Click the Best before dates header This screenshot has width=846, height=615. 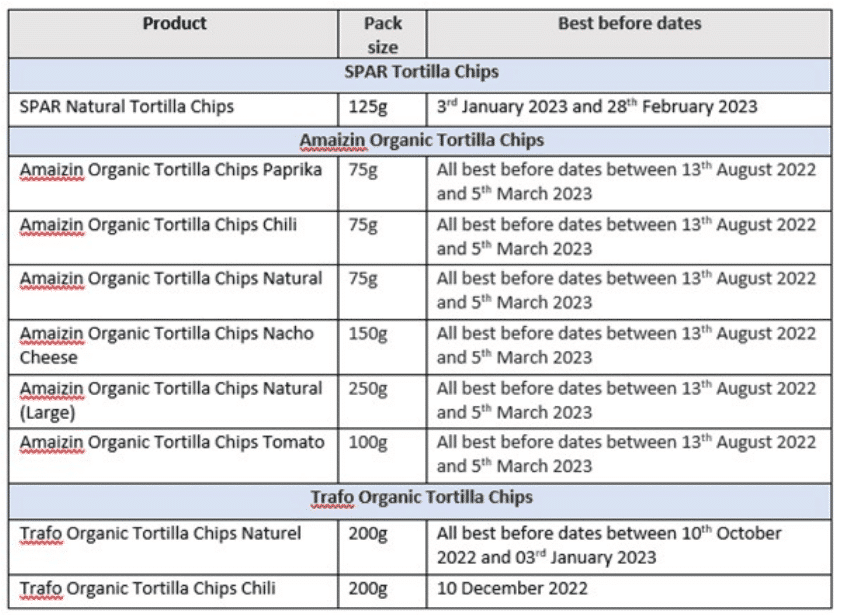629,34
